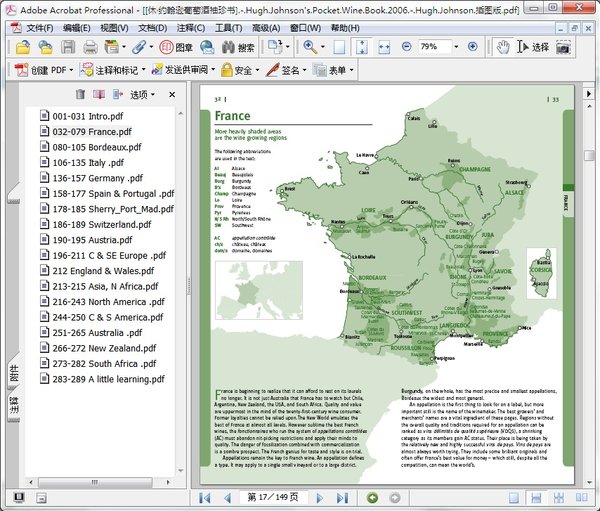Open the 视图(V) menu

pyautogui.click(x=114, y=27)
